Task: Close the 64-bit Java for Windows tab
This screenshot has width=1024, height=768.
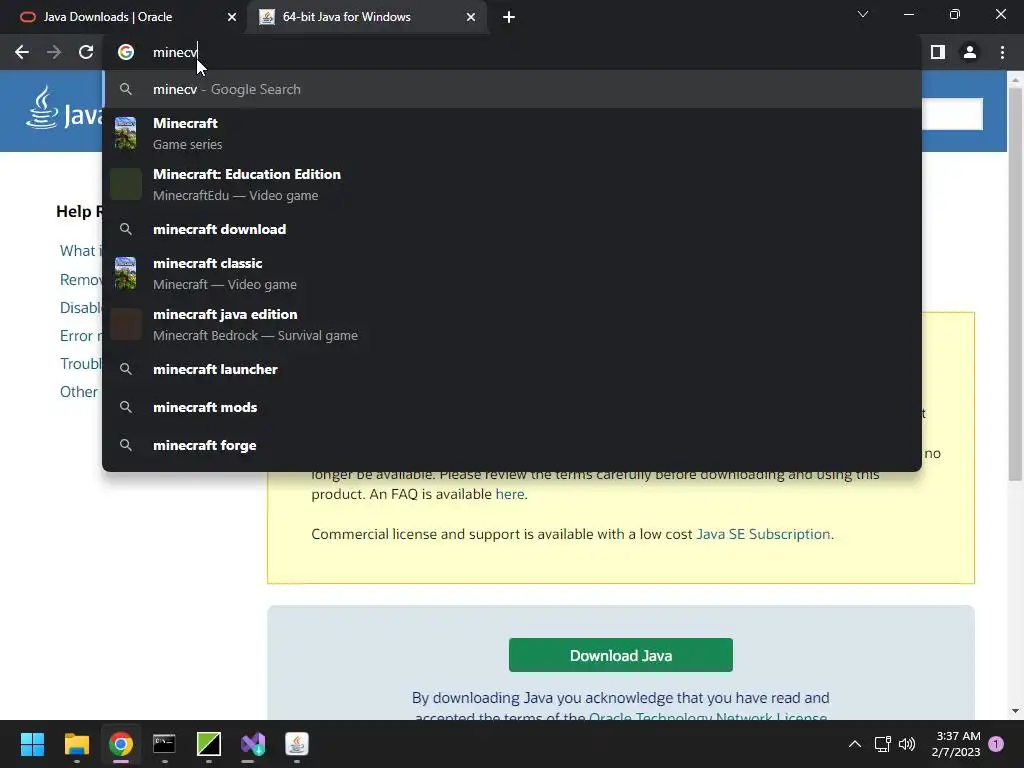Action: [471, 17]
